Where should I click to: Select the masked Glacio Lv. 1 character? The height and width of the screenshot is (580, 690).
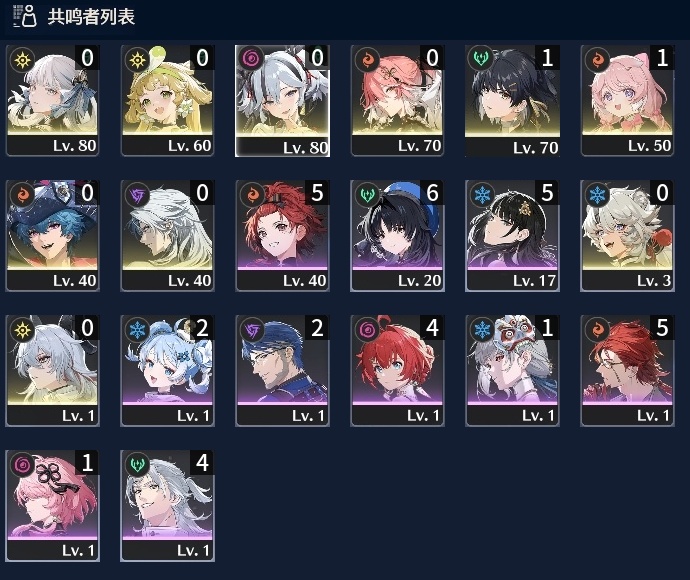(512, 371)
